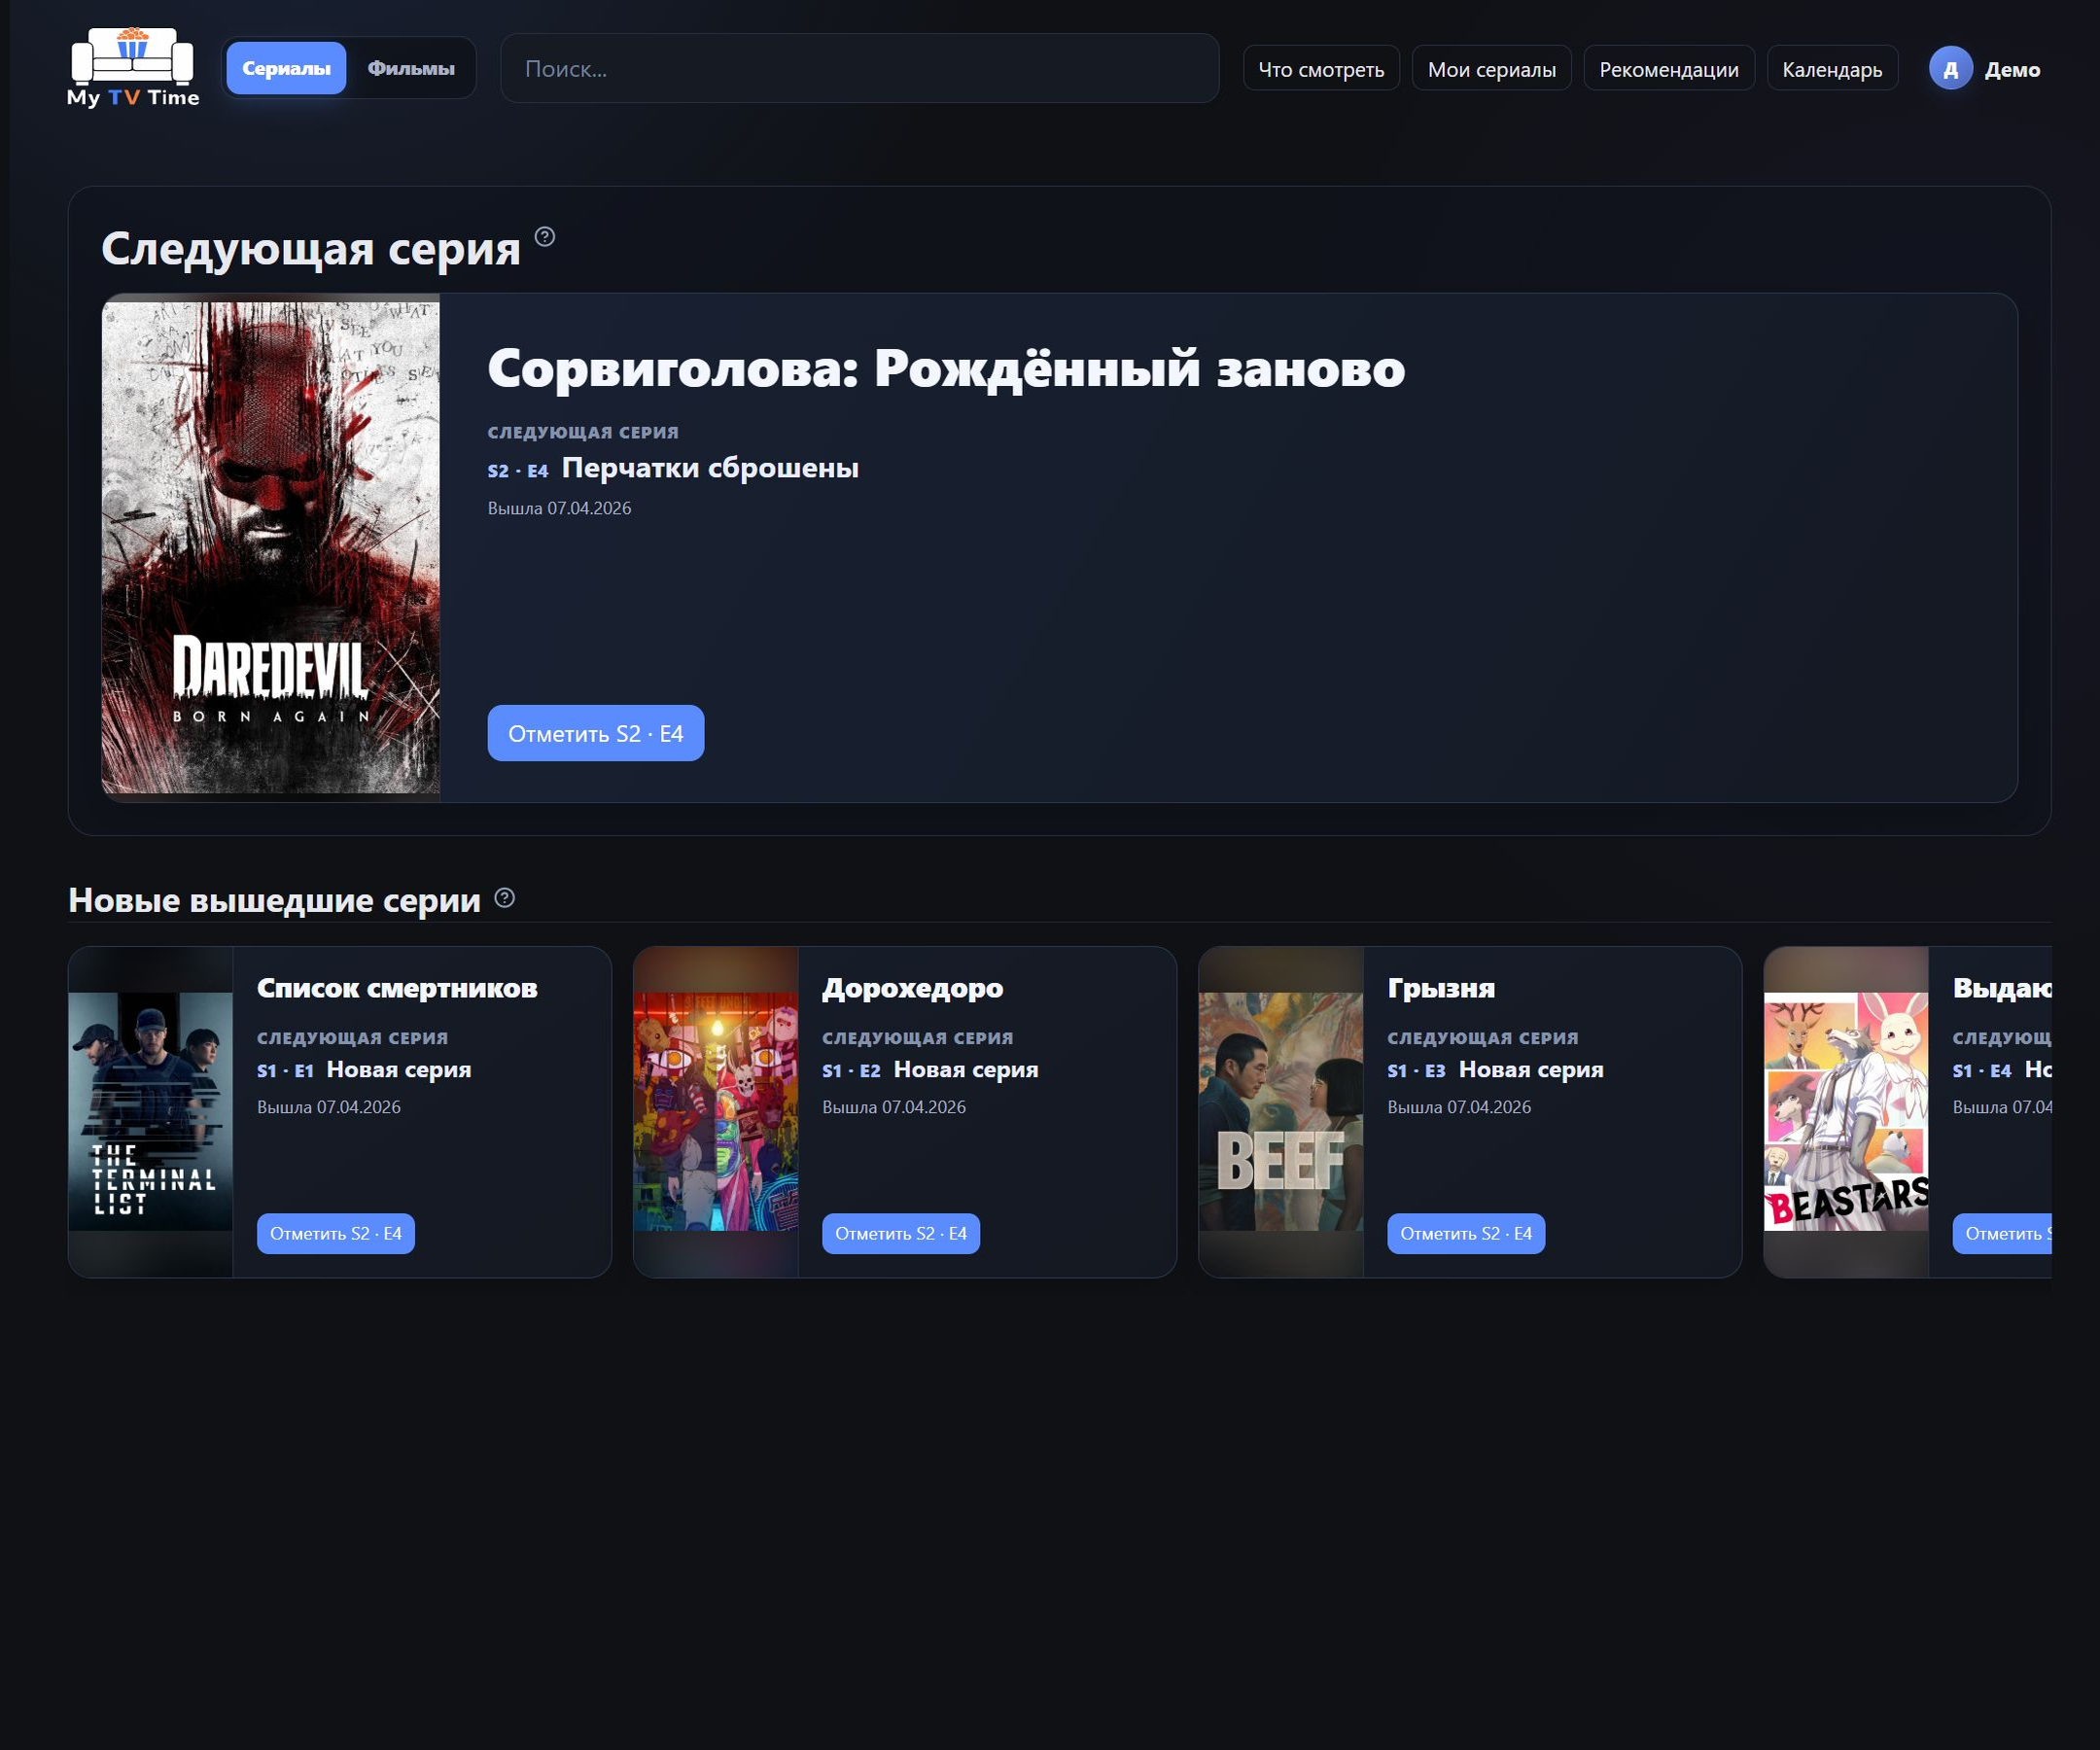Image resolution: width=2100 pixels, height=1750 pixels.
Task: Click the help icon next to Следующая серия
Action: point(545,237)
